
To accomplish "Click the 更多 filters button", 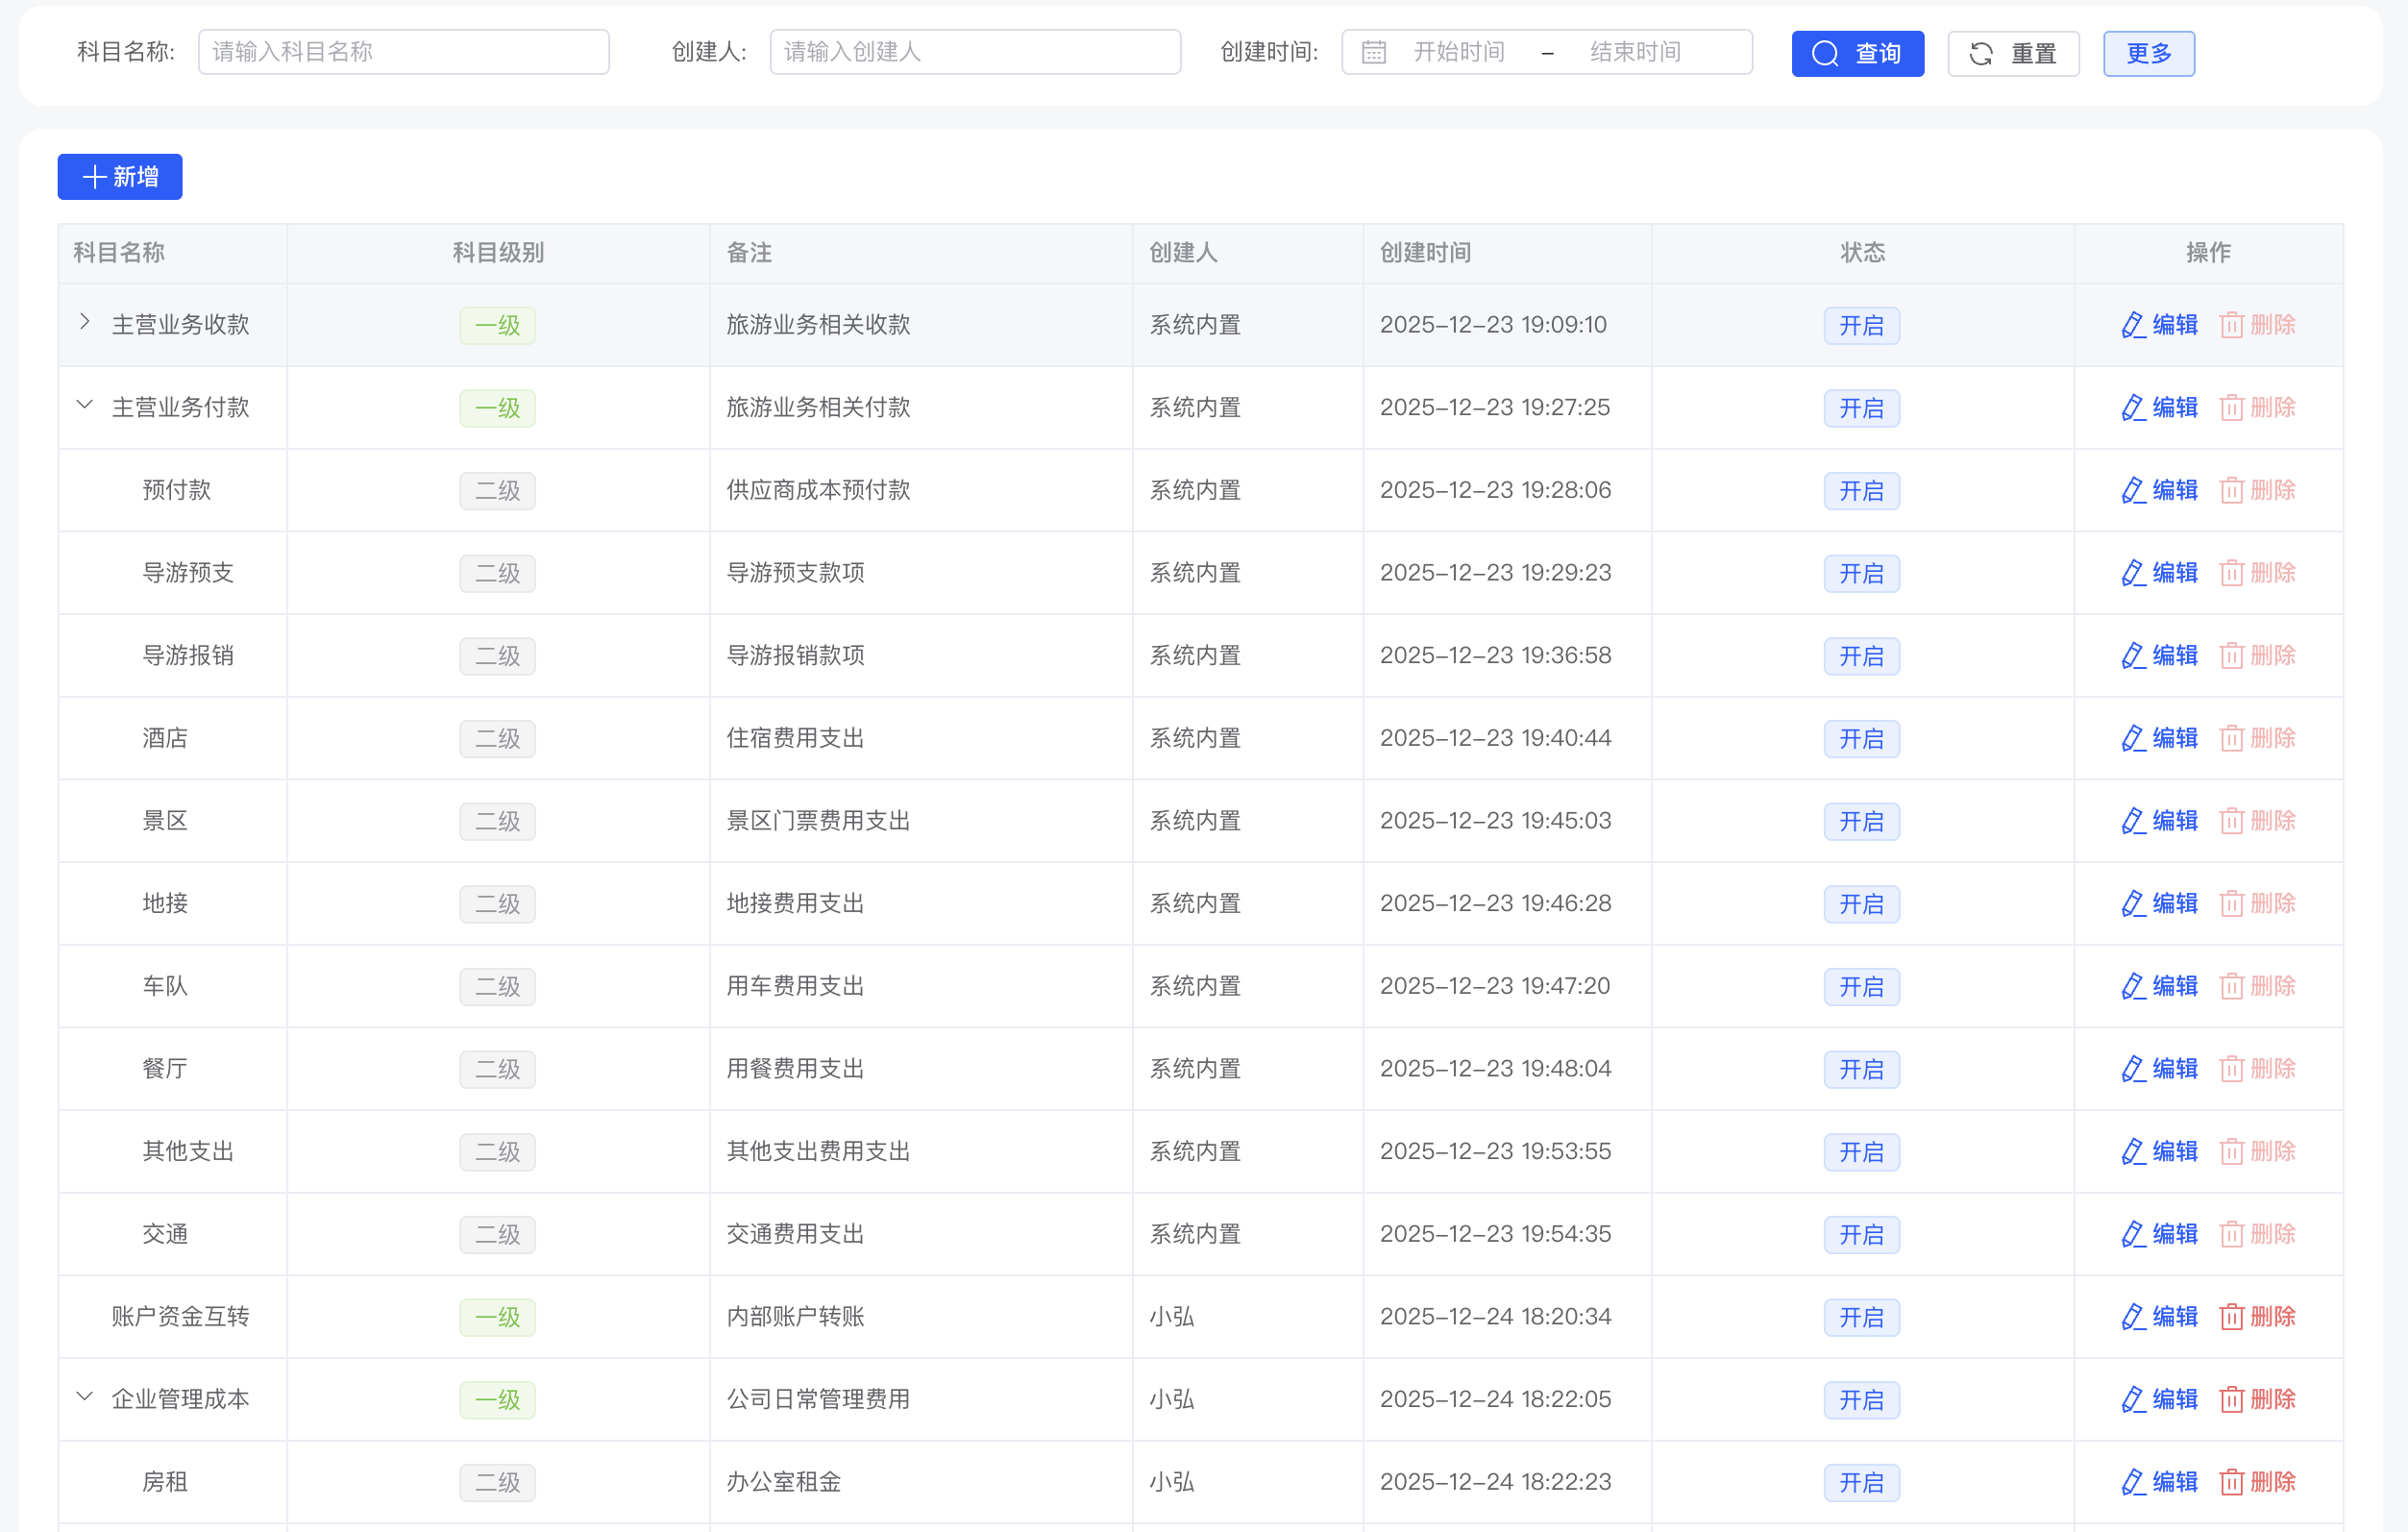I will click(2148, 53).
